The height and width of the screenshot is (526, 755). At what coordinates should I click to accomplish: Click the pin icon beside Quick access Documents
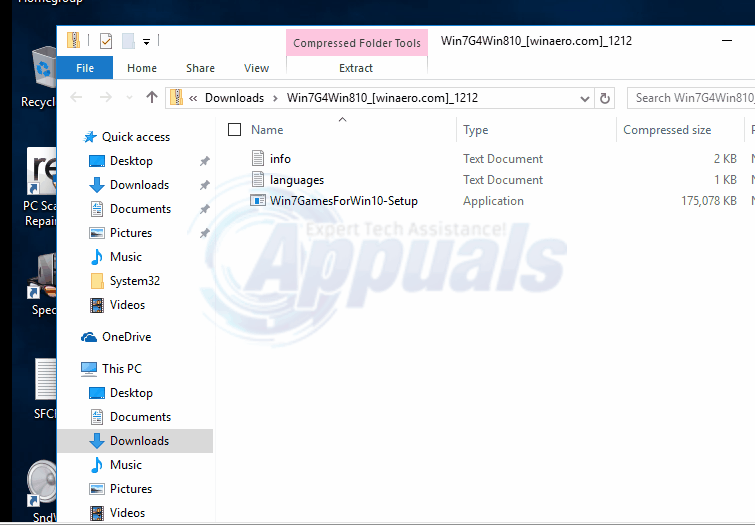[x=205, y=209]
